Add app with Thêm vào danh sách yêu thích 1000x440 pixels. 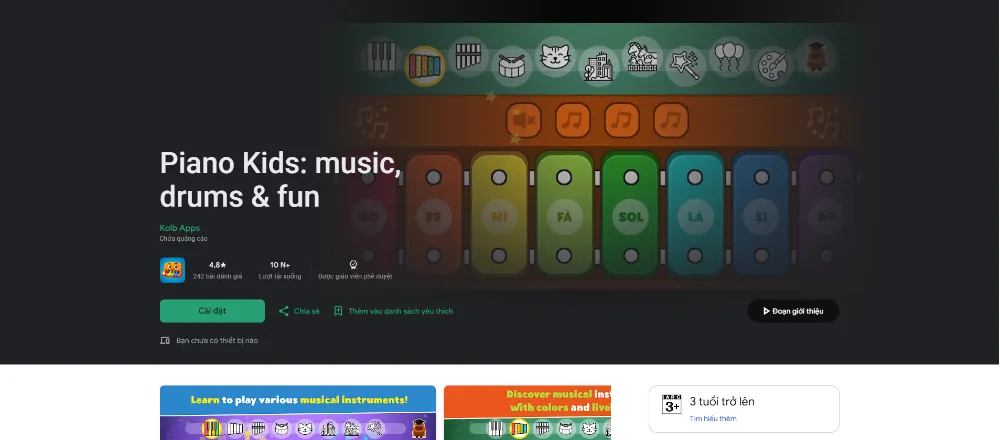pyautogui.click(x=393, y=311)
